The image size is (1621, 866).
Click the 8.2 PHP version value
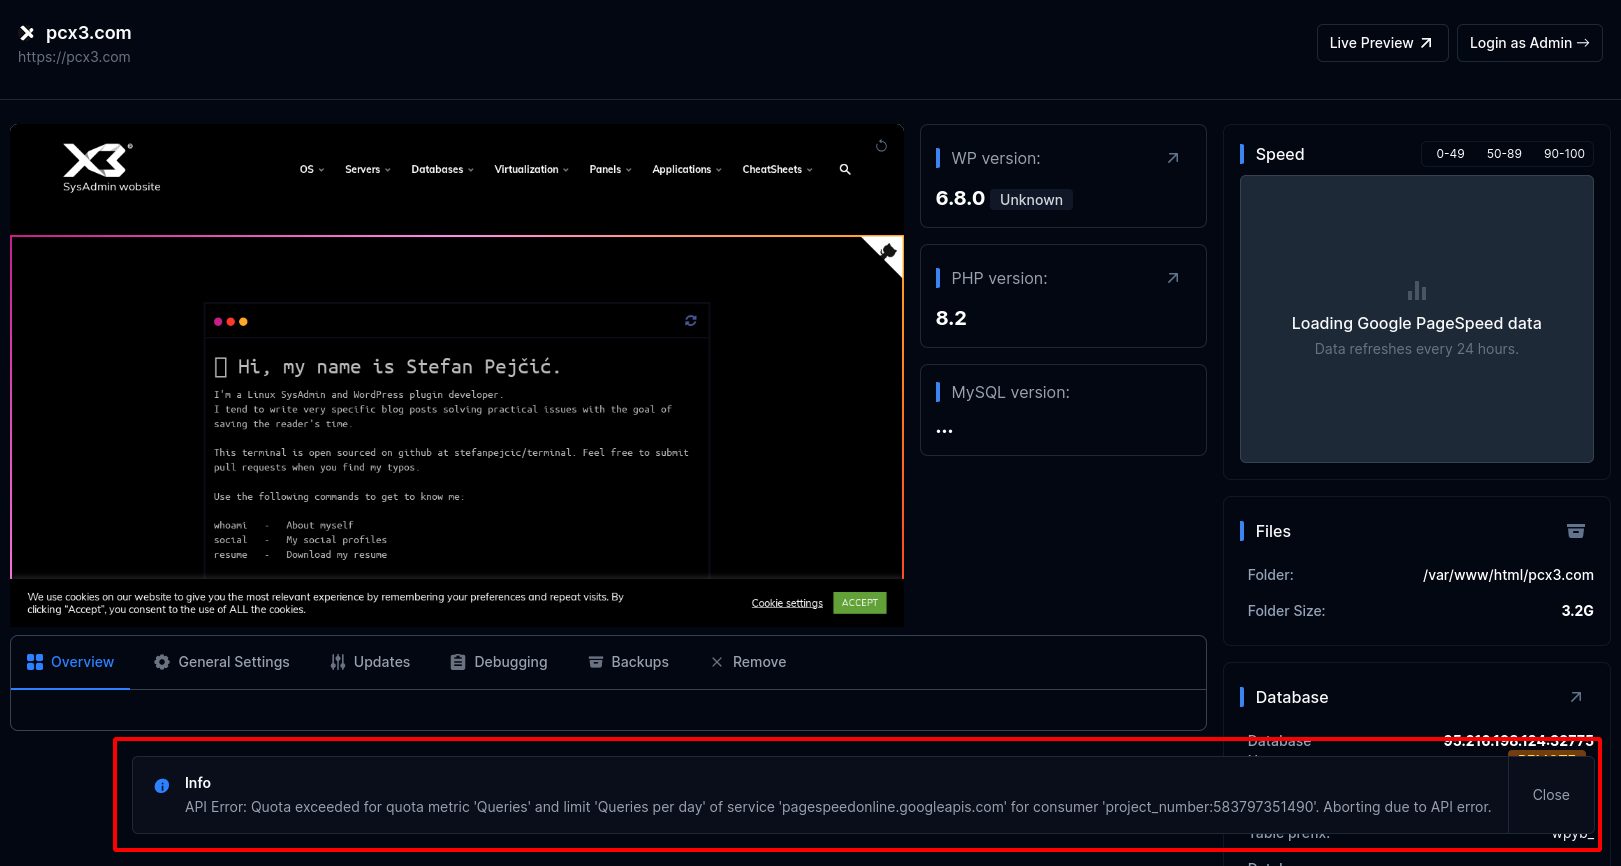951,318
